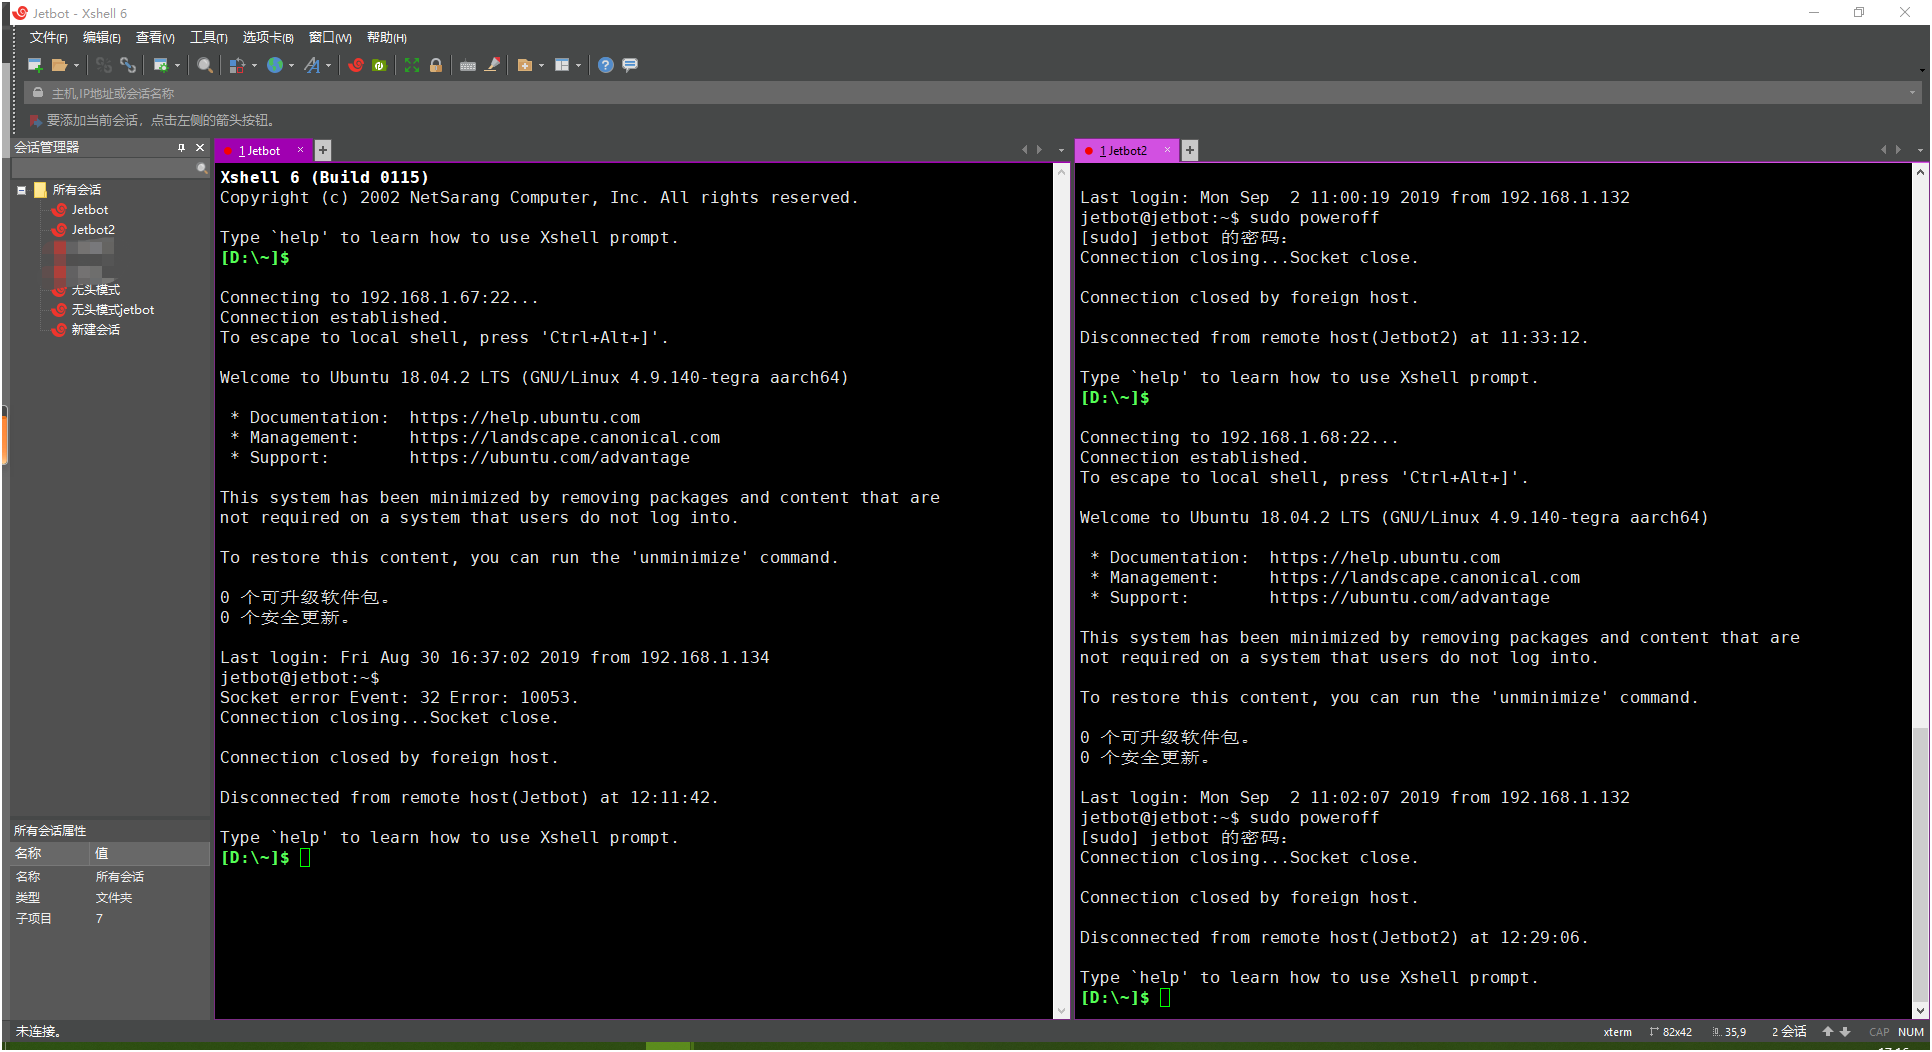Close the 1 Jetbot tab
Viewport: 1932px width, 1052px height.
click(300, 150)
